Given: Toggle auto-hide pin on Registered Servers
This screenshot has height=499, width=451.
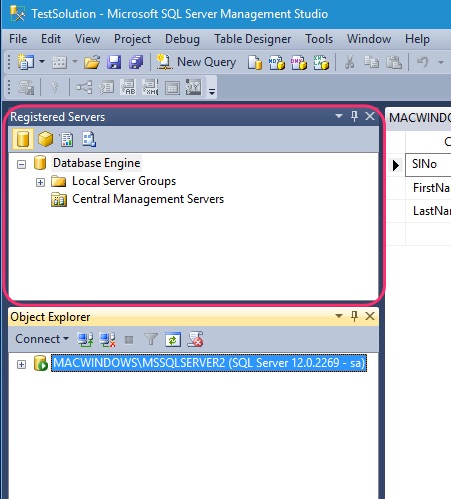Looking at the screenshot, I should [x=354, y=116].
